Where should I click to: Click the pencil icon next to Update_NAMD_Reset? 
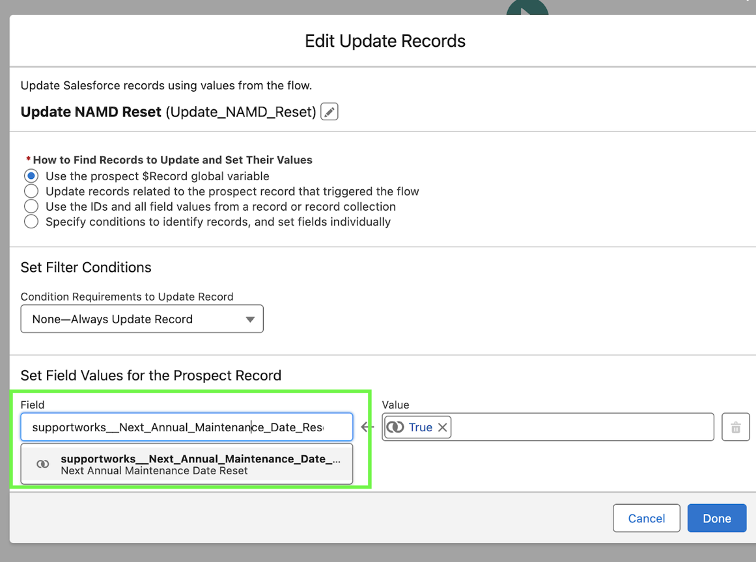pos(329,112)
